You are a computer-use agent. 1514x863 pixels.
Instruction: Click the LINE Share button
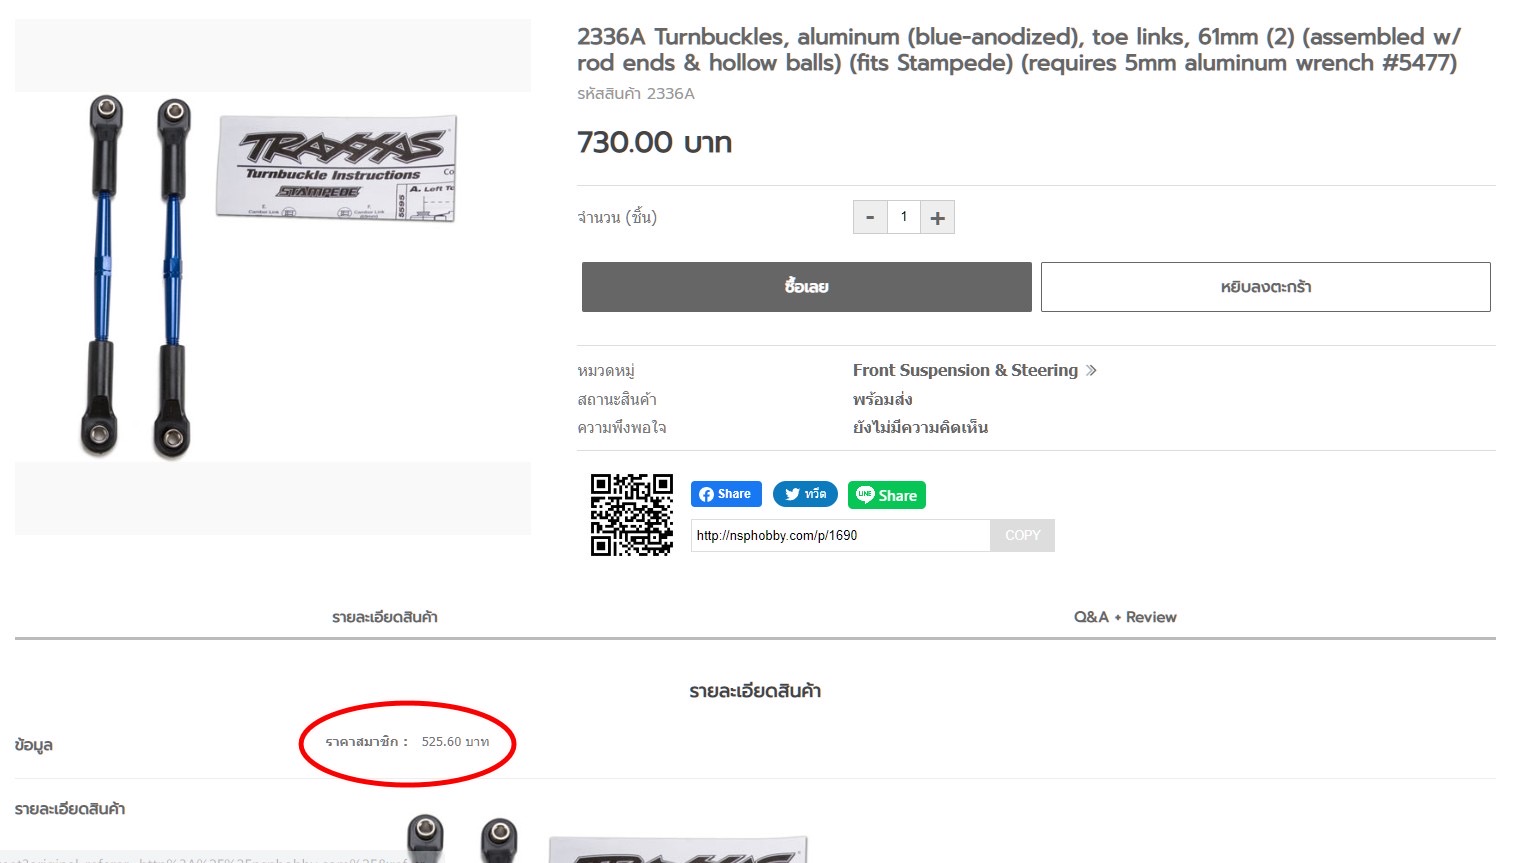[887, 495]
